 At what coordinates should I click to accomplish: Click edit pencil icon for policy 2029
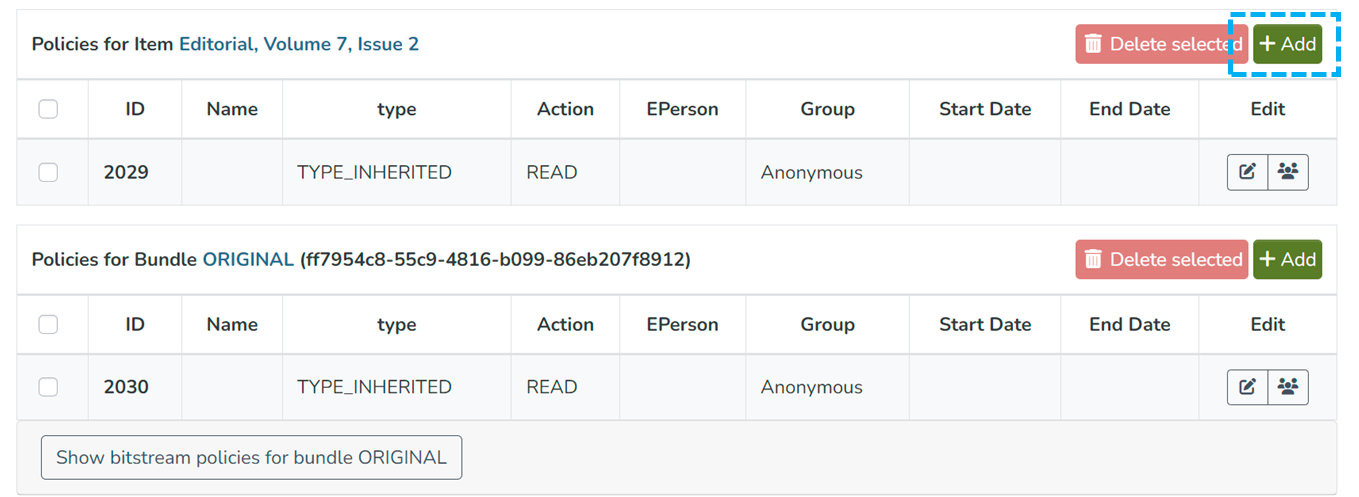click(1247, 172)
